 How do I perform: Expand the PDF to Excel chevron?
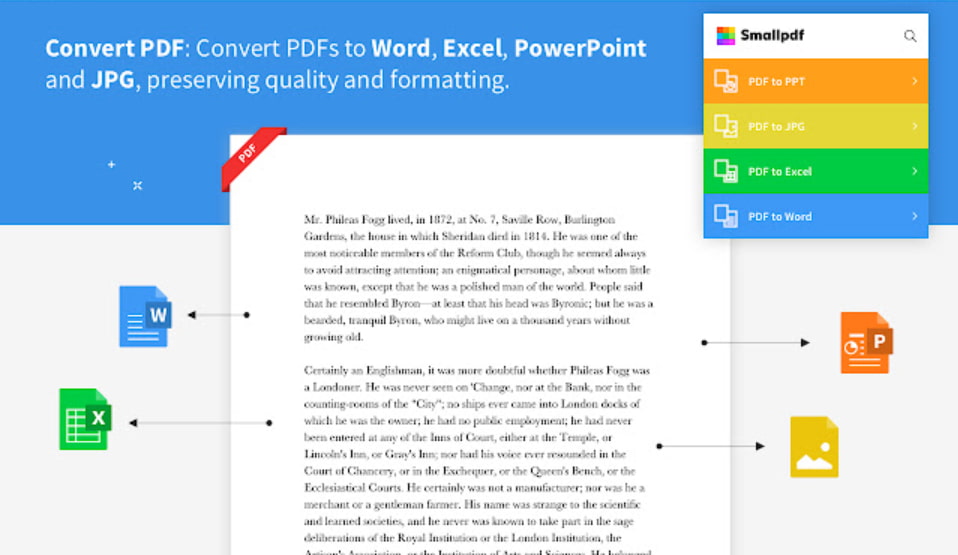[915, 171]
